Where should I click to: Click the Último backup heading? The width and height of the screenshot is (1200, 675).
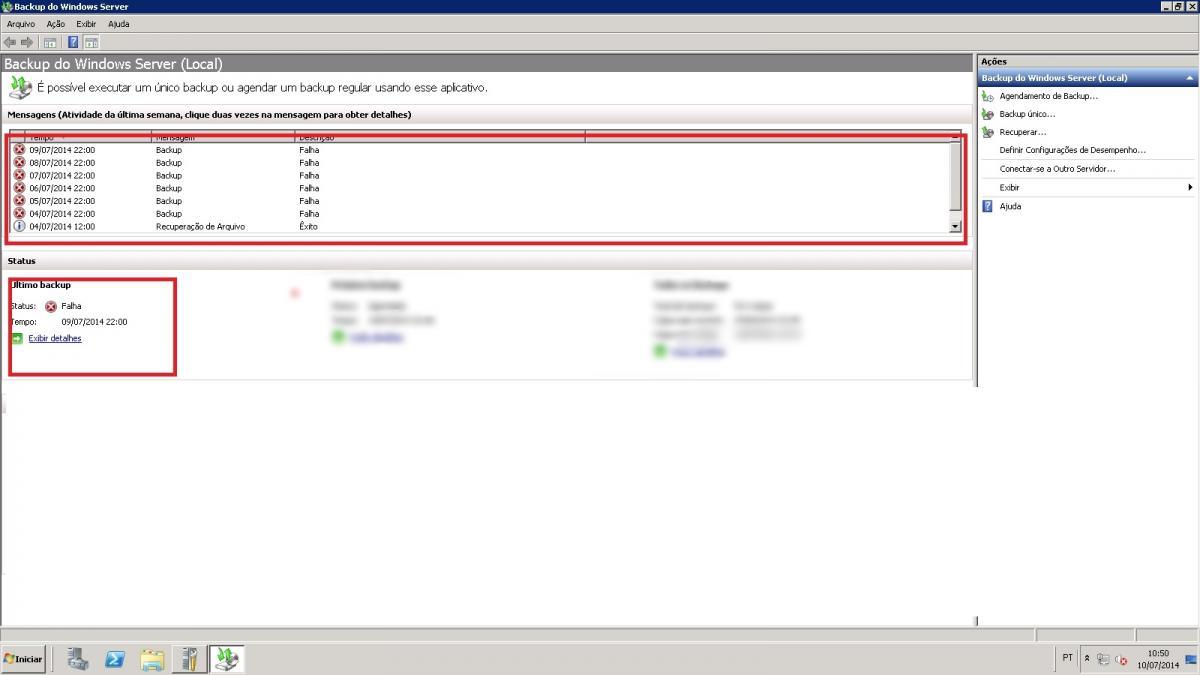(x=40, y=285)
